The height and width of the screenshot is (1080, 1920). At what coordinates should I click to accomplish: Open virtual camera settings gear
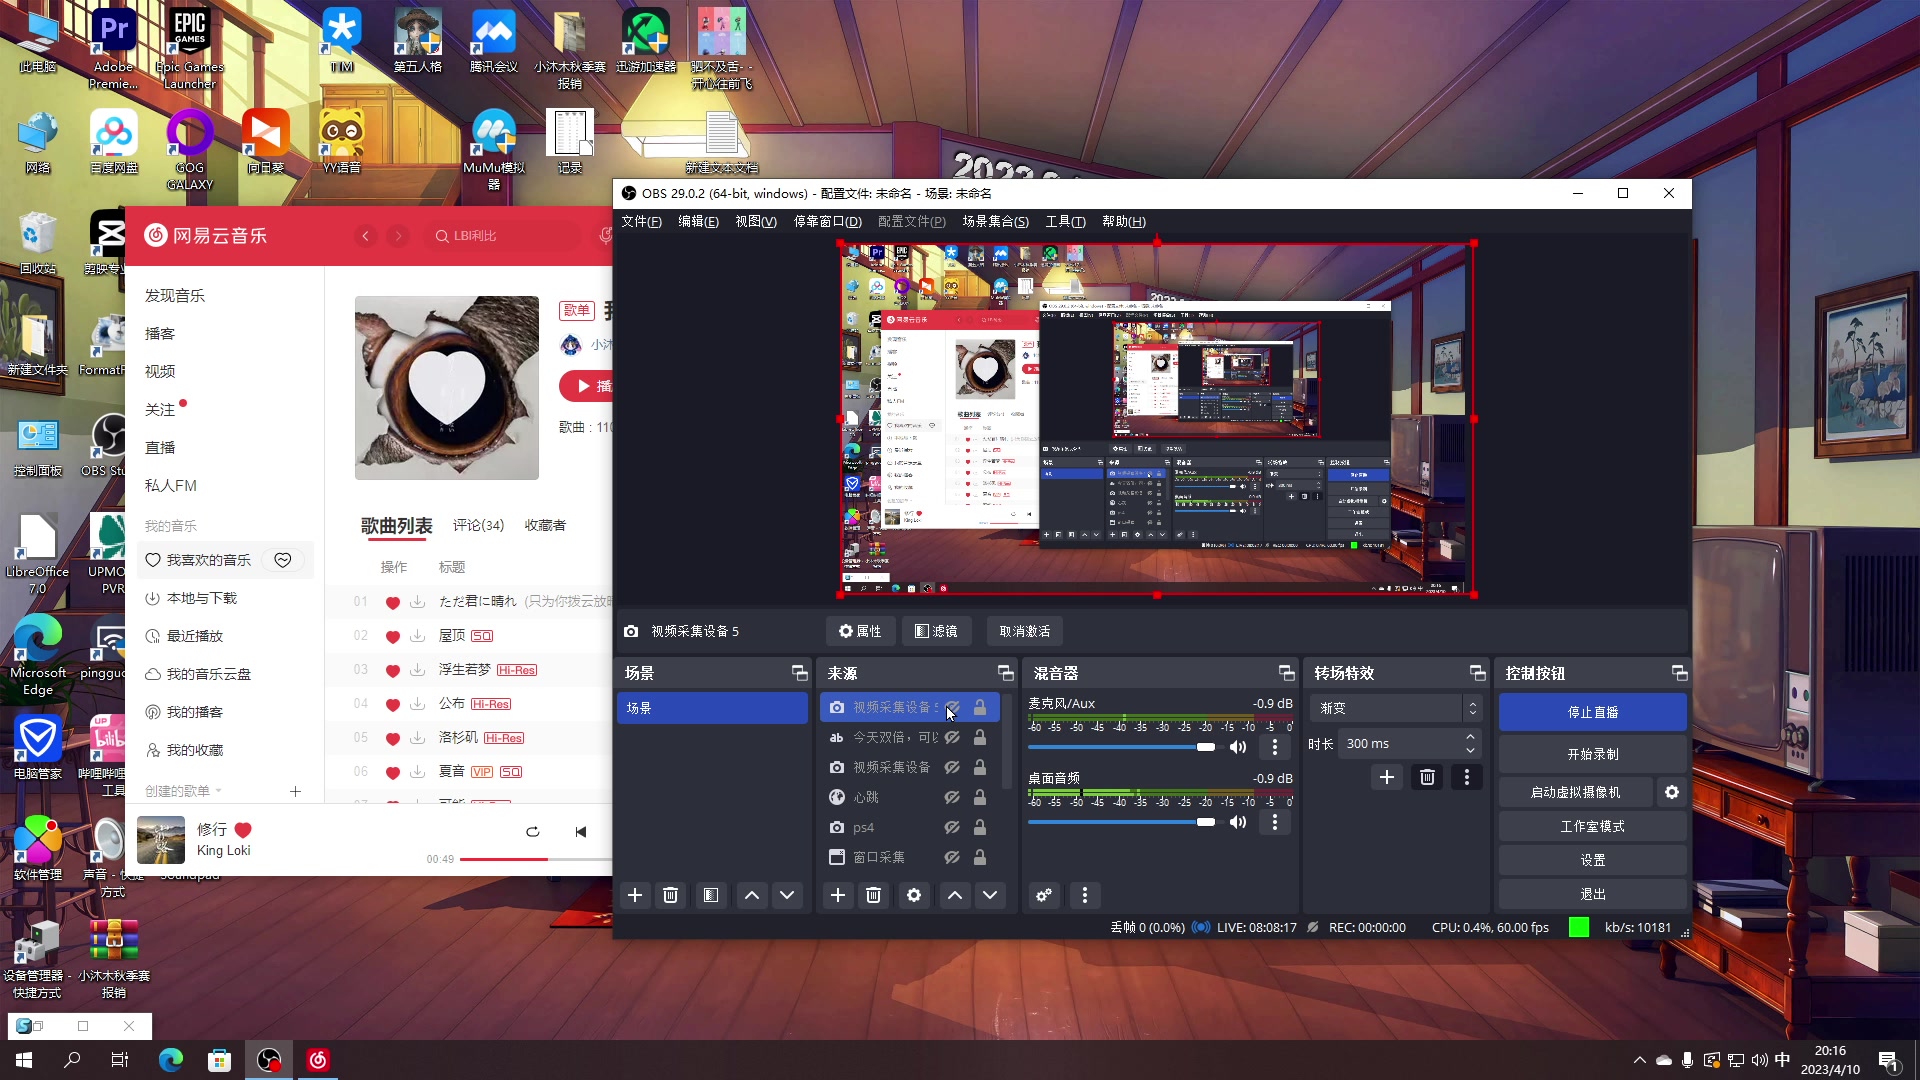(1672, 792)
